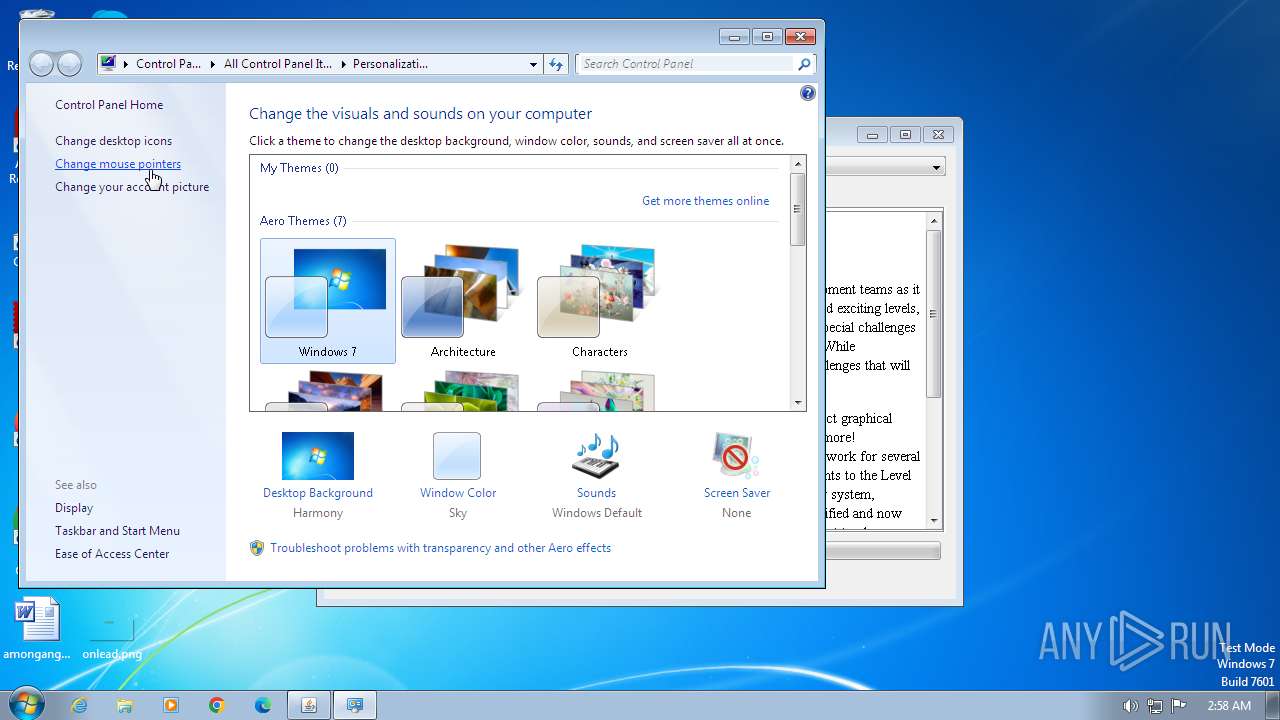Open the Windows Start button

pyautogui.click(x=25, y=705)
